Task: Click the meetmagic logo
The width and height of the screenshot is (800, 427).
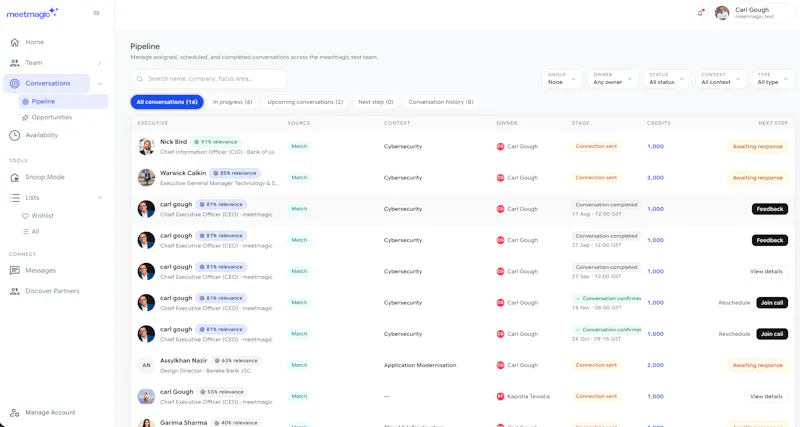Action: 32,13
